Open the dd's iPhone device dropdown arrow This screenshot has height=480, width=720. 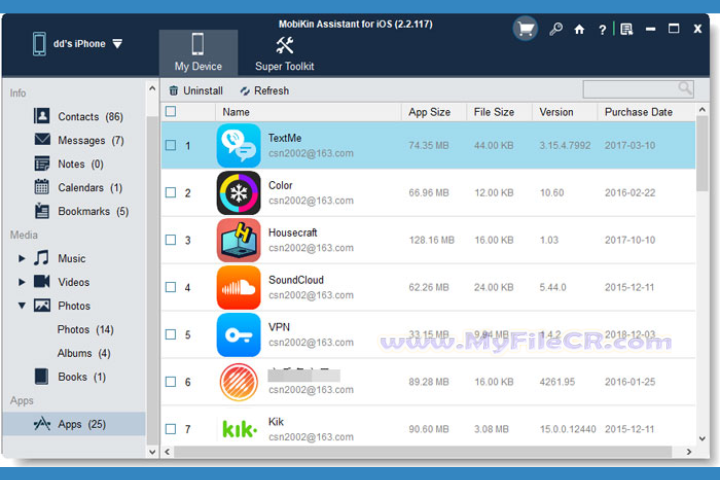118,44
